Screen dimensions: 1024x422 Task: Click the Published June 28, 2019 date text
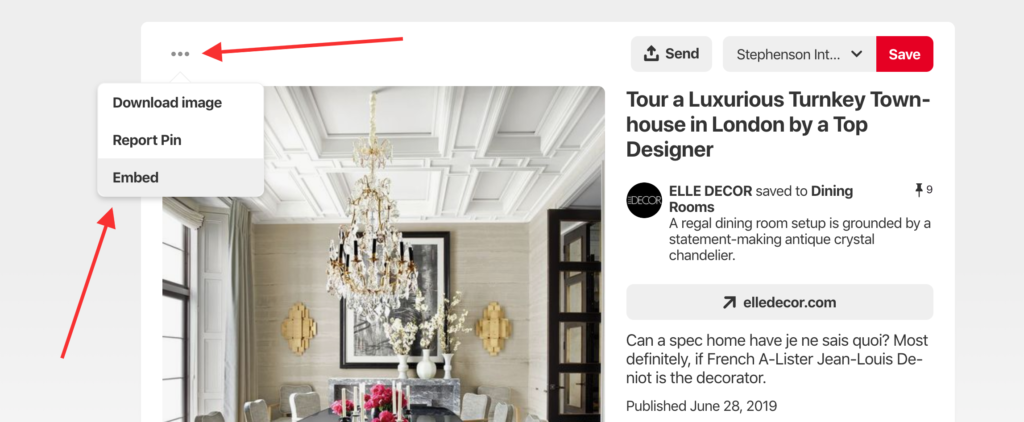coord(701,406)
